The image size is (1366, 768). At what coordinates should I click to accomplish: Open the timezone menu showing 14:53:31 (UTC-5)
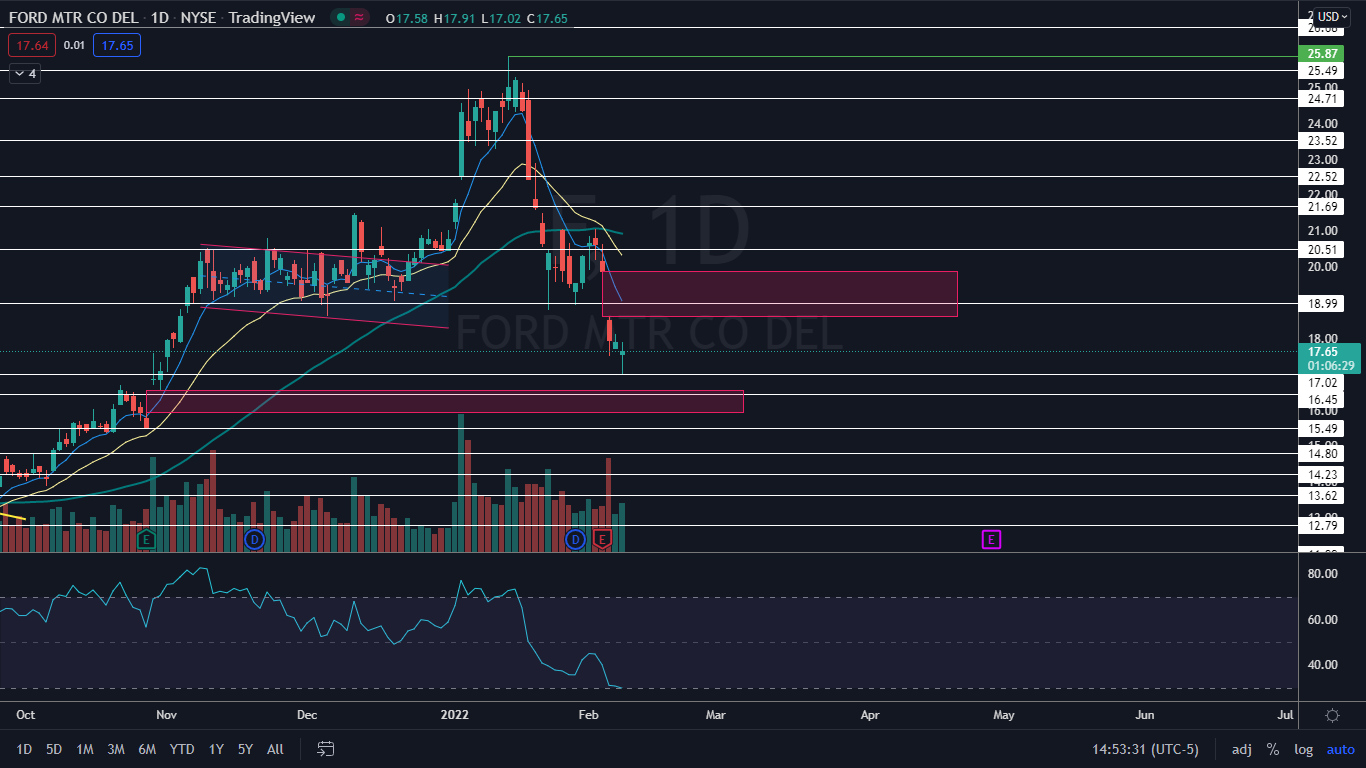click(1146, 749)
